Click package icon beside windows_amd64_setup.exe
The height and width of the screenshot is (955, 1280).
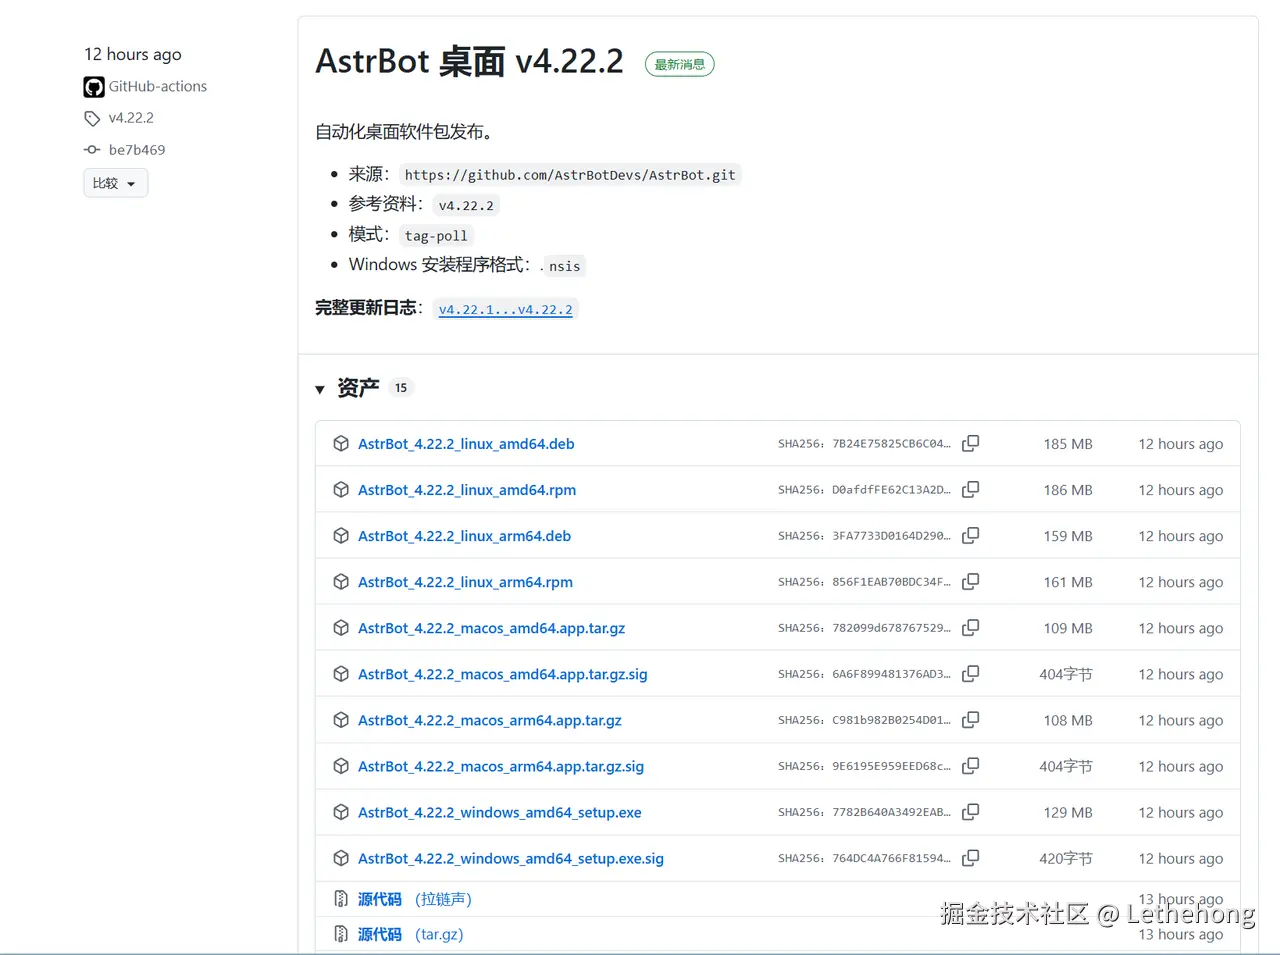[x=341, y=811]
